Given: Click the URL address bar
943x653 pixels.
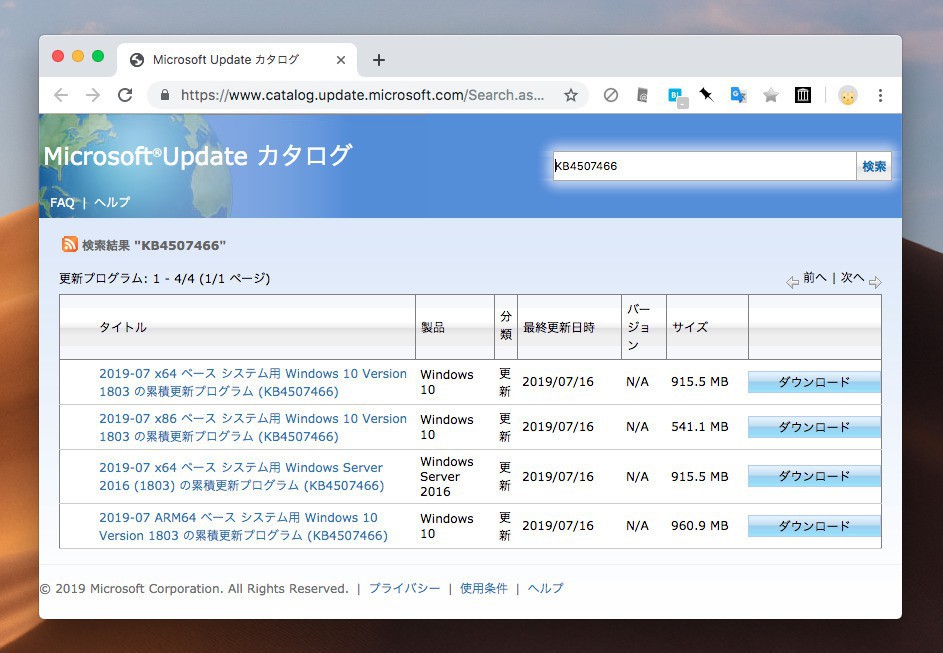Looking at the screenshot, I should coord(362,95).
